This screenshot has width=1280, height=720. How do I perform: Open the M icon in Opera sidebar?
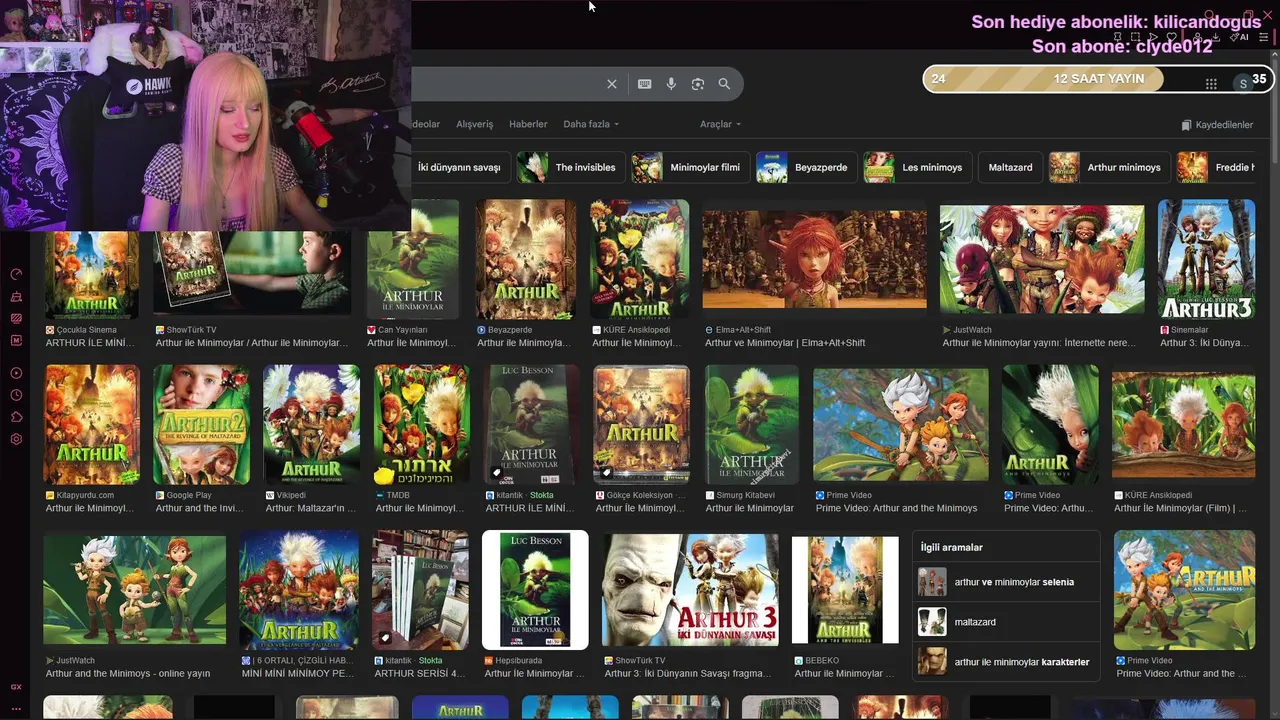(x=16, y=340)
